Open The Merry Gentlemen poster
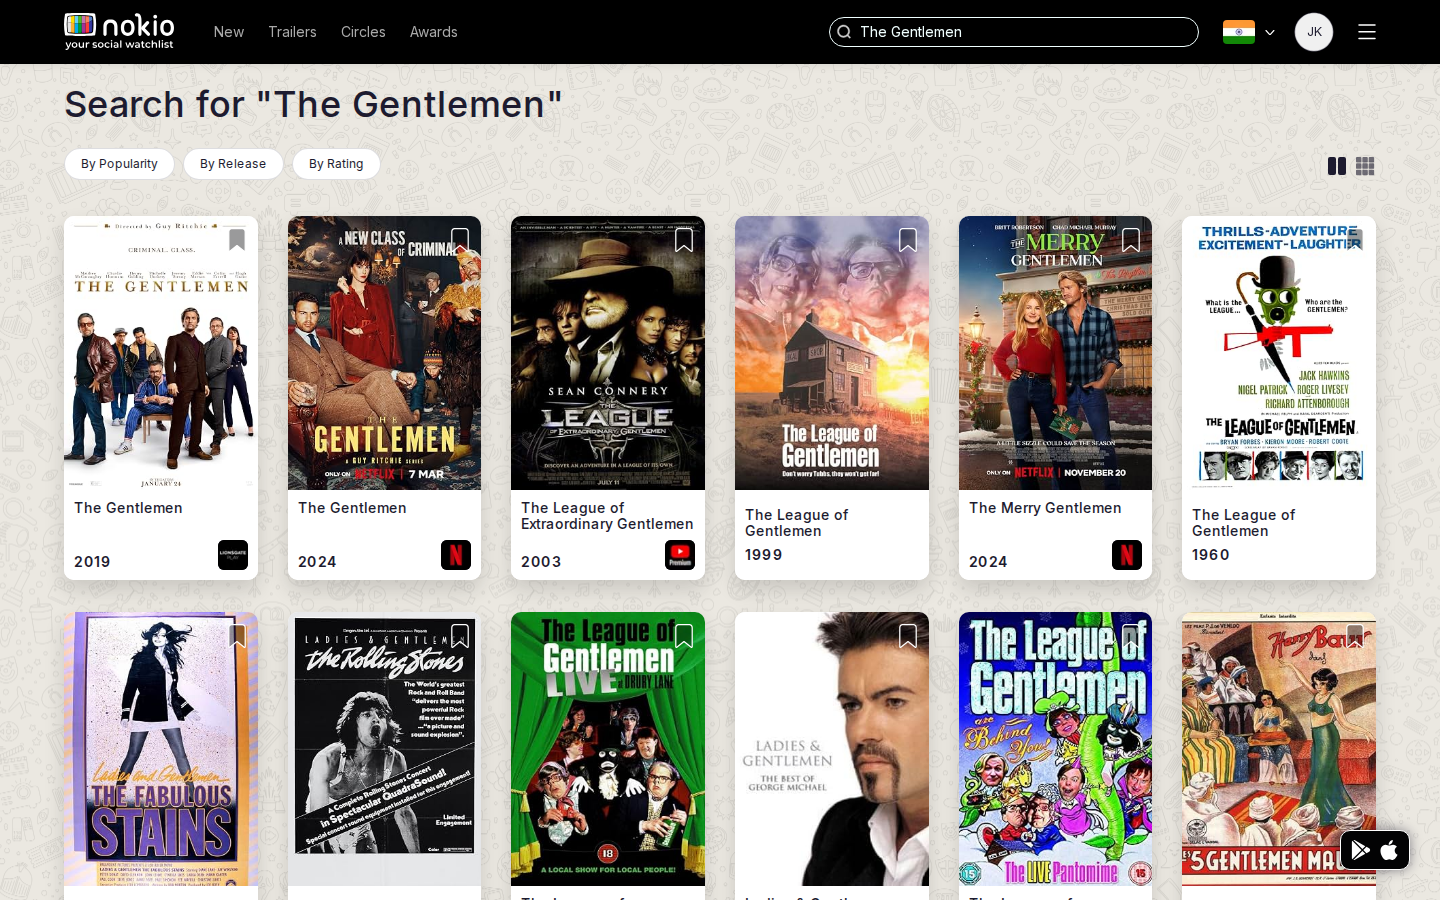The width and height of the screenshot is (1440, 900). click(x=1055, y=353)
